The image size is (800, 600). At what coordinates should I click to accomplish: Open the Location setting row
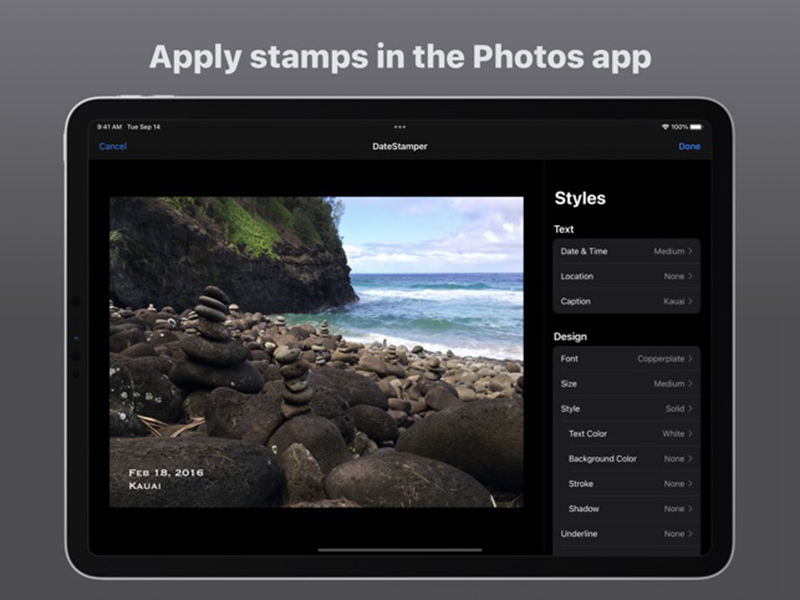(627, 276)
